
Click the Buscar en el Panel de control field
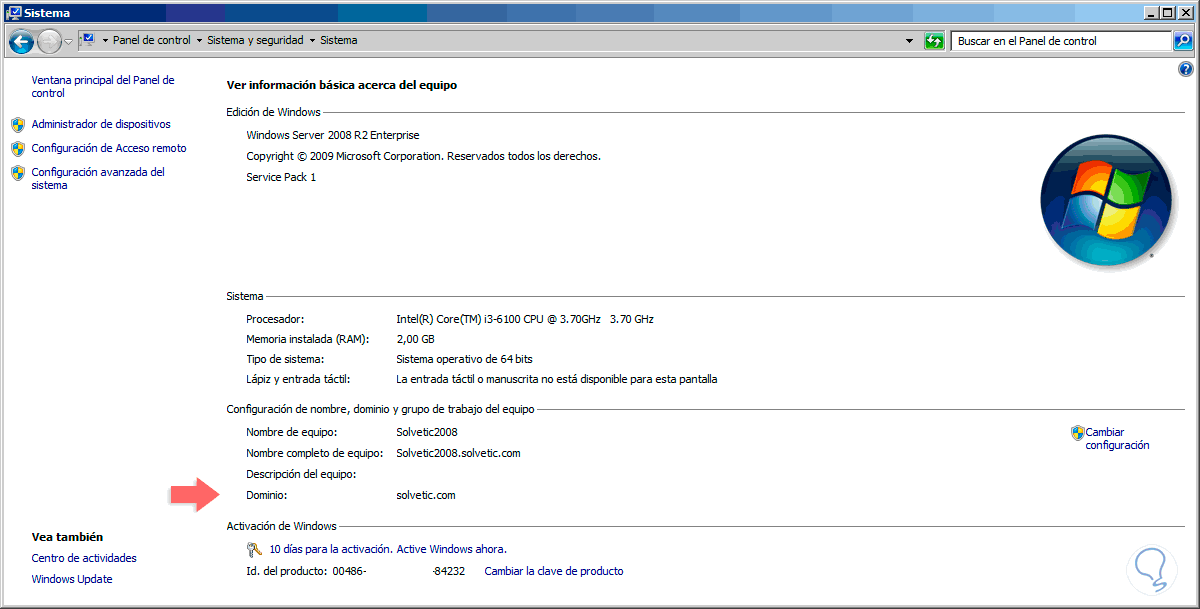coord(1060,41)
